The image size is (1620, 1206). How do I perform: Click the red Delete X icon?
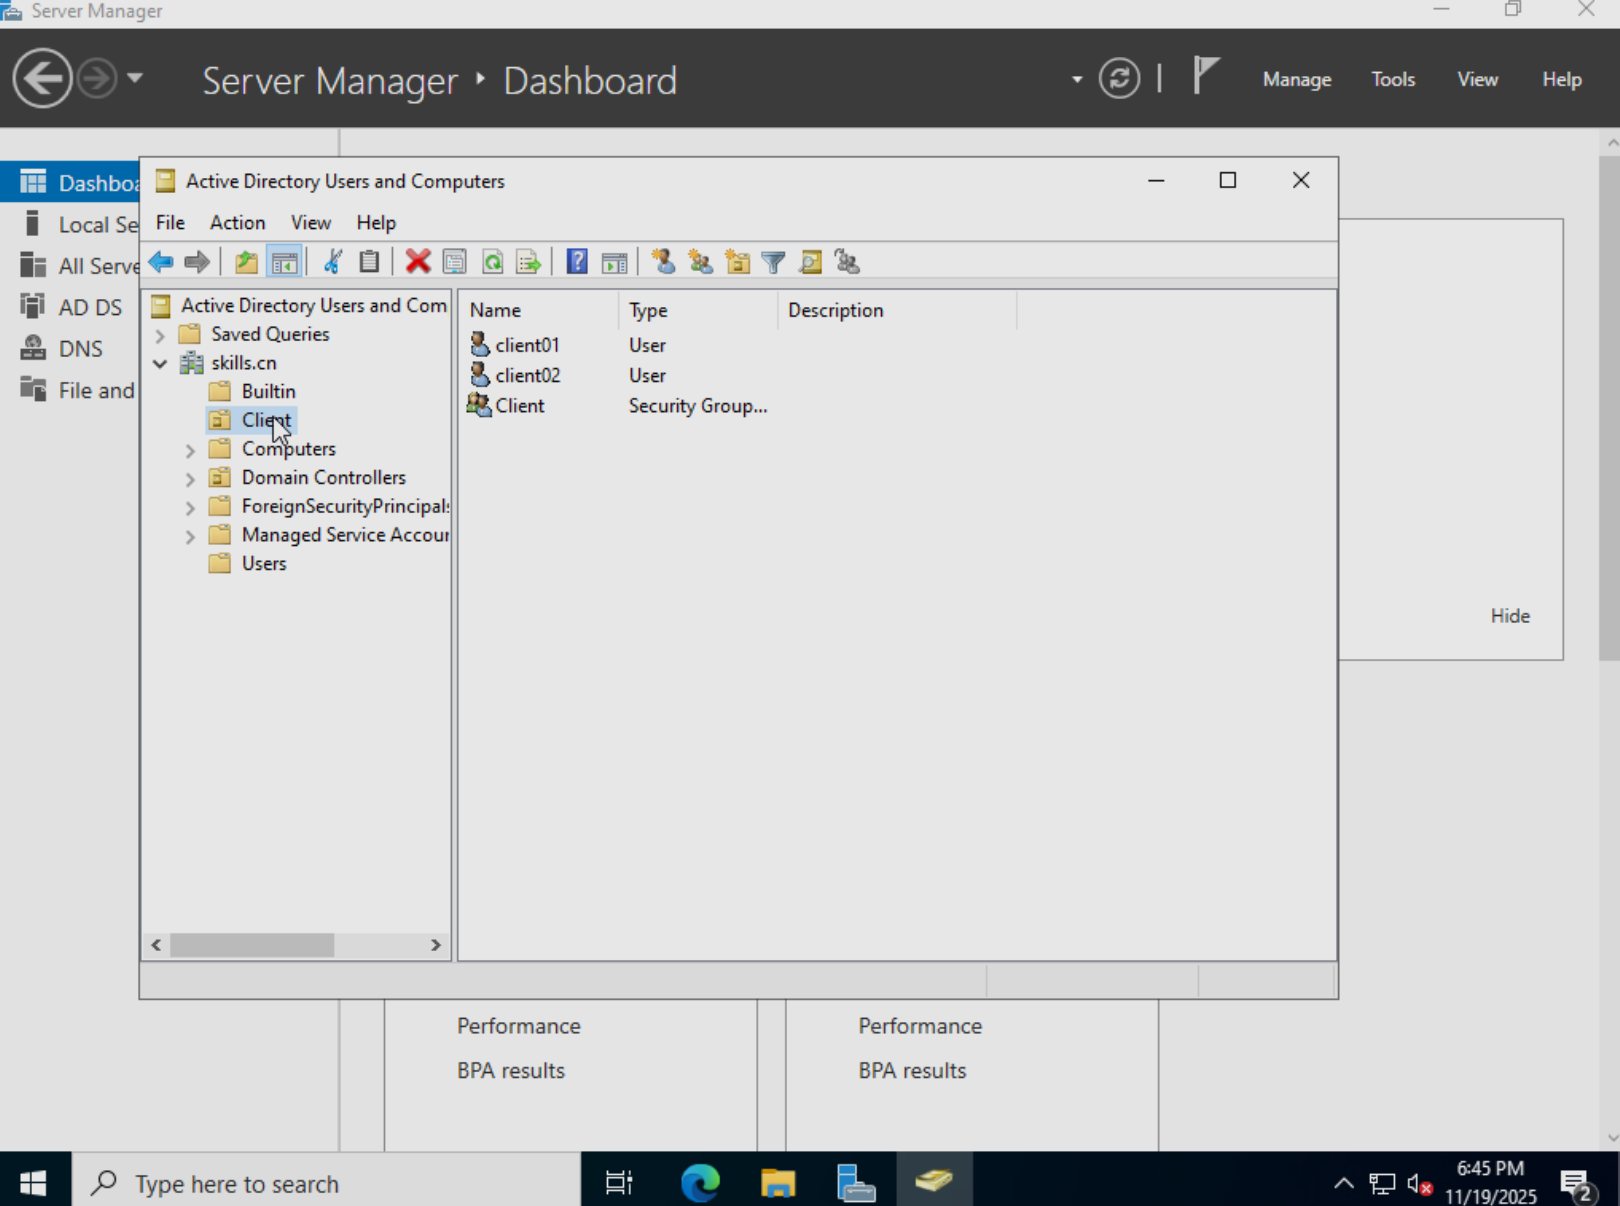(x=418, y=262)
